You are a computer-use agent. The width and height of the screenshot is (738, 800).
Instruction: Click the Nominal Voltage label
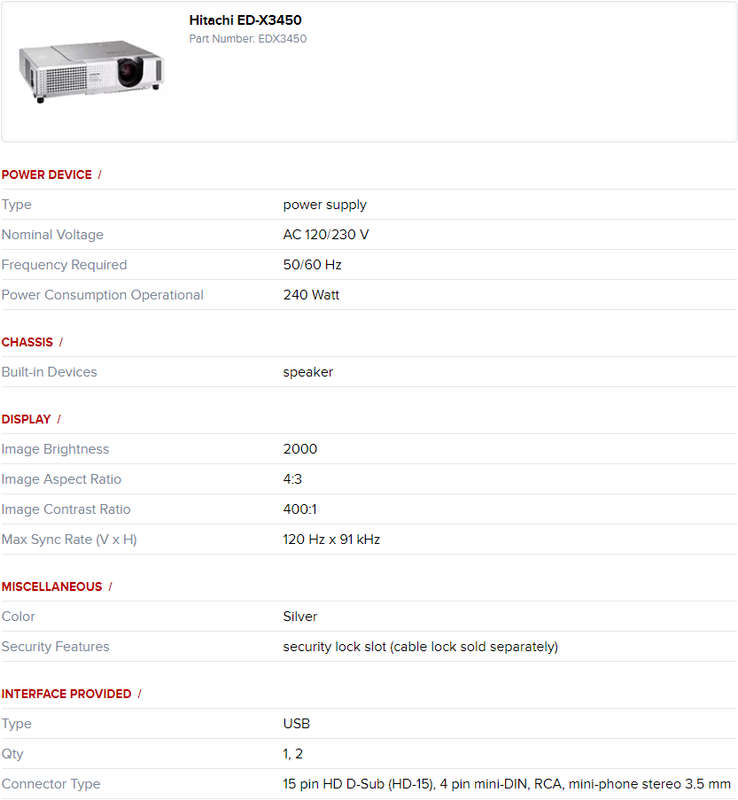point(53,235)
